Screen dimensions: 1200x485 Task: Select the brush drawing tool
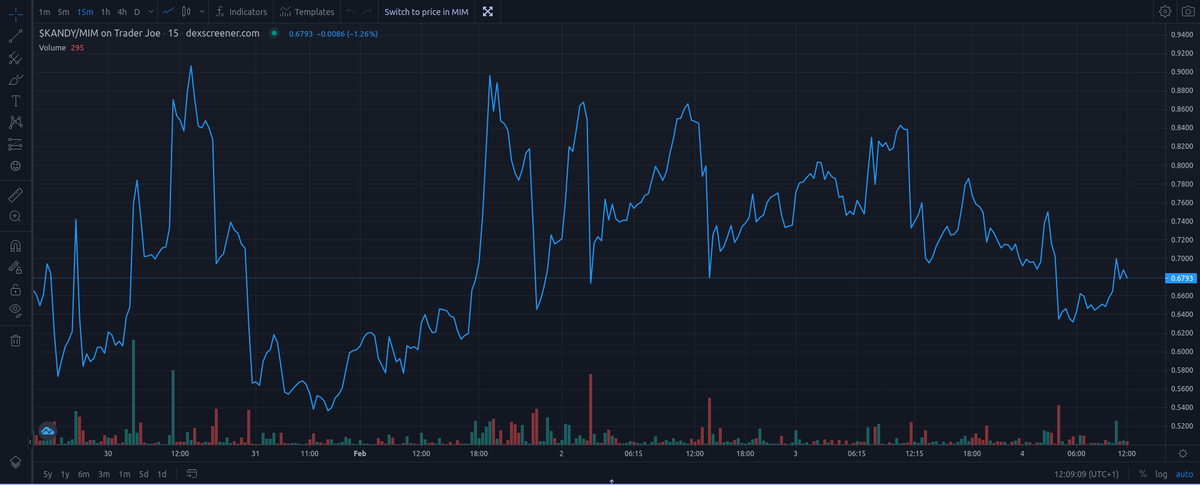[15, 79]
